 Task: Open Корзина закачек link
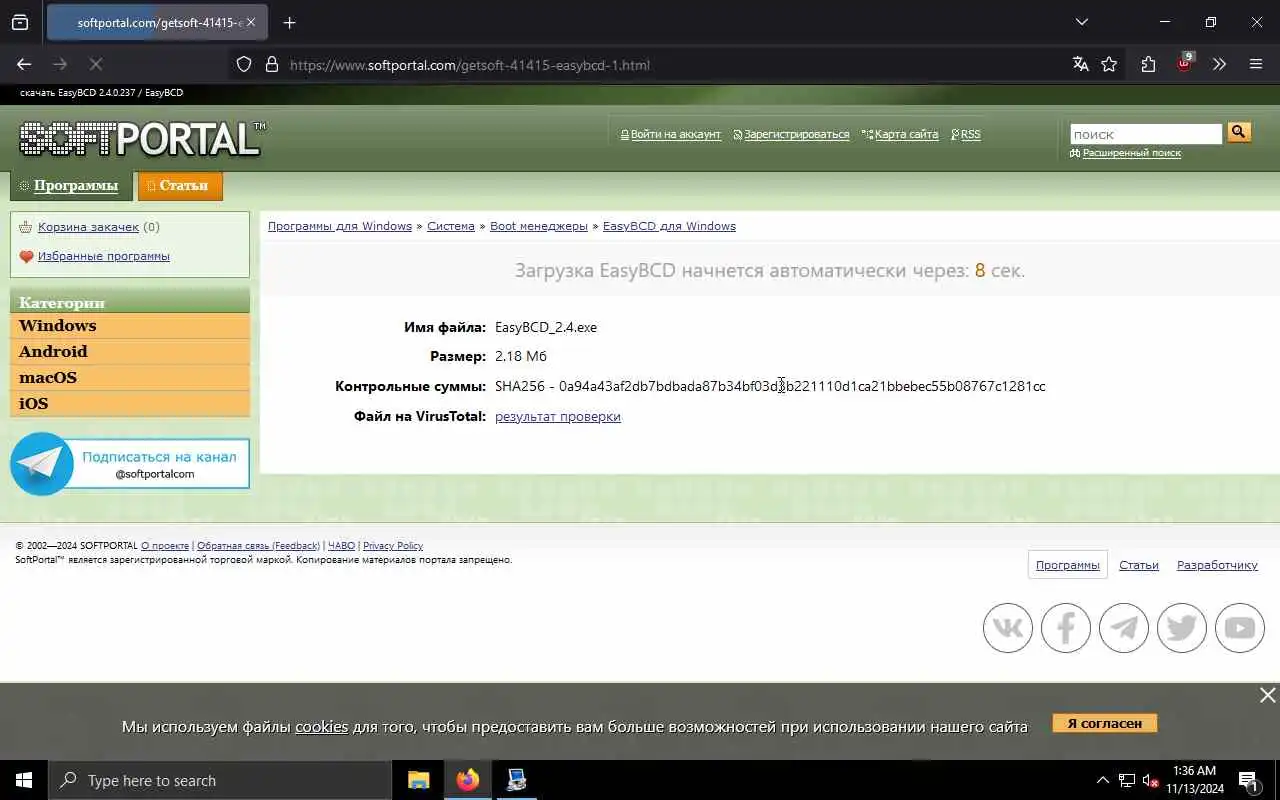coord(88,227)
